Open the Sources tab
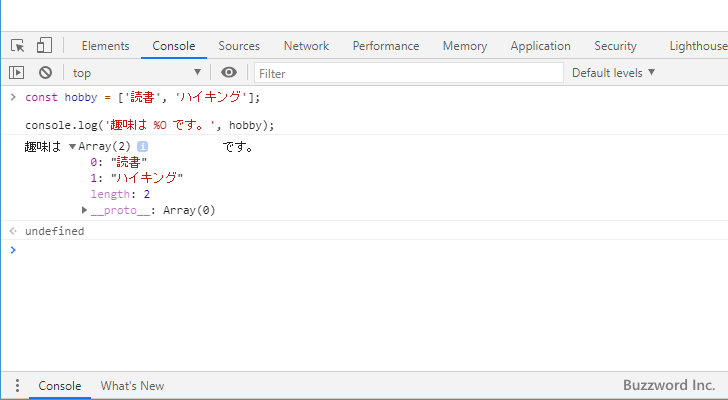Image resolution: width=728 pixels, height=400 pixels. tap(239, 46)
